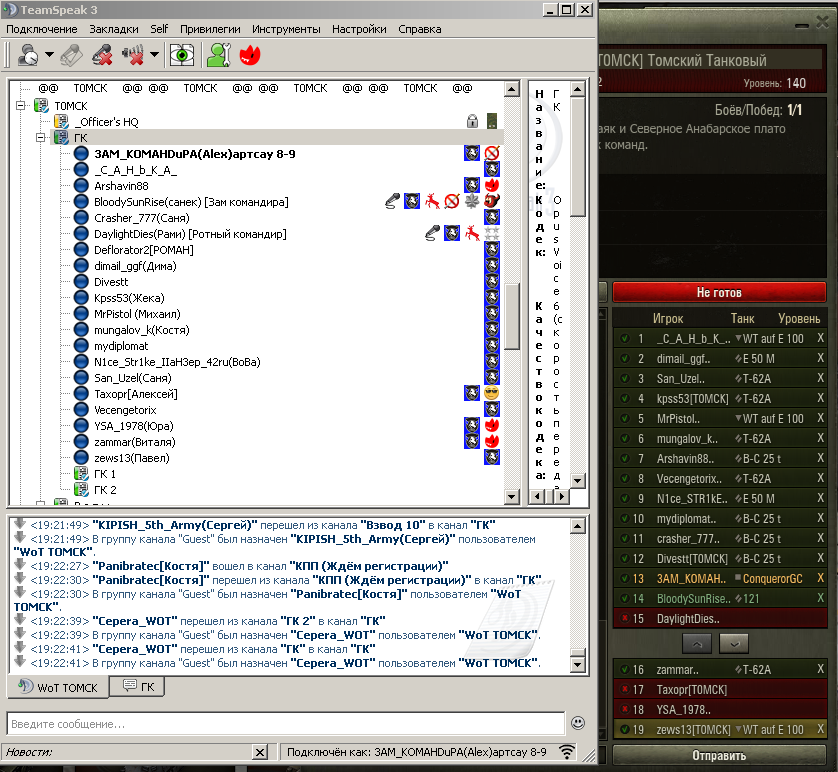Open the Connect icon's dropdown arrow
The width and height of the screenshot is (838, 772).
click(x=49, y=54)
